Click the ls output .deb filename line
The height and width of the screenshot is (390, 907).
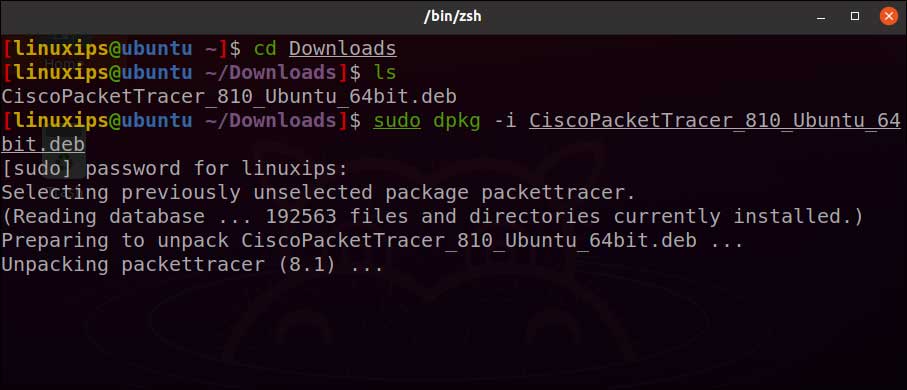point(229,96)
